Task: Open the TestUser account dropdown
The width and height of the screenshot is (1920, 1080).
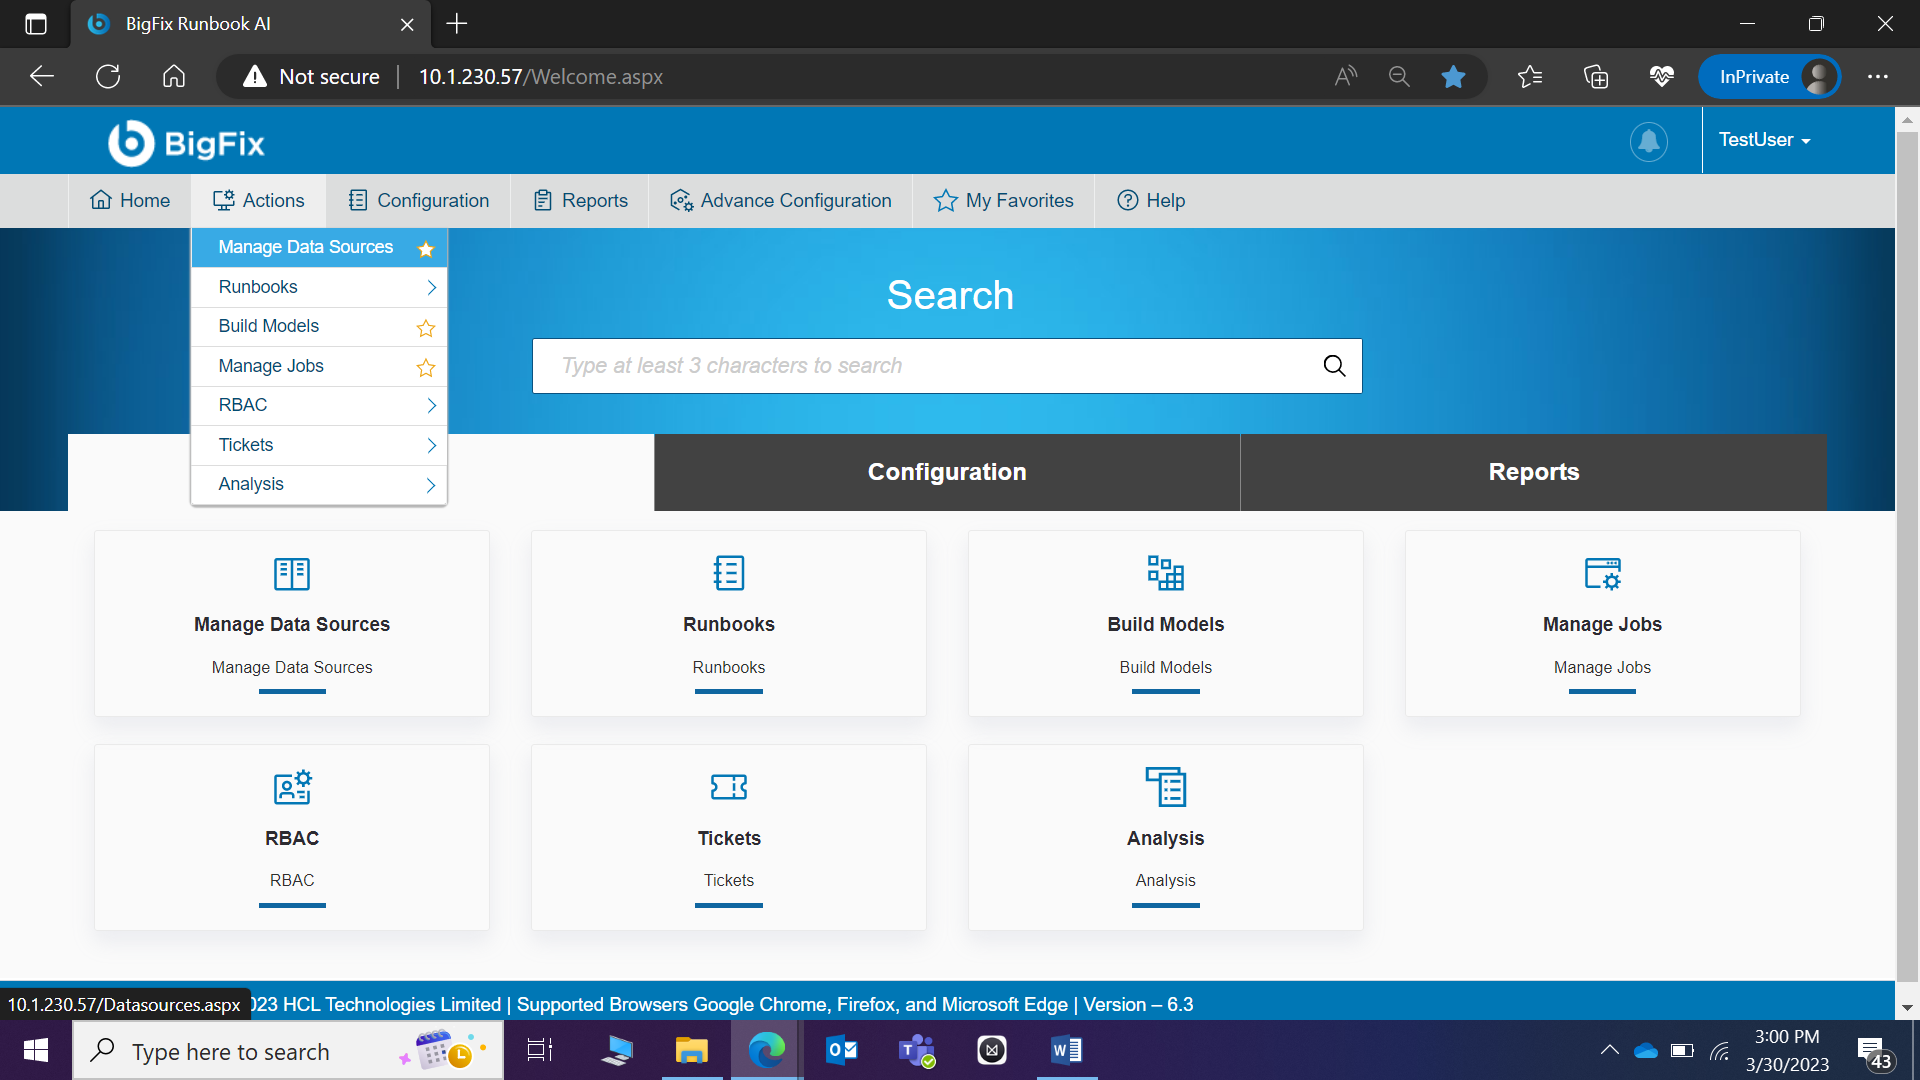Action: (x=1764, y=140)
